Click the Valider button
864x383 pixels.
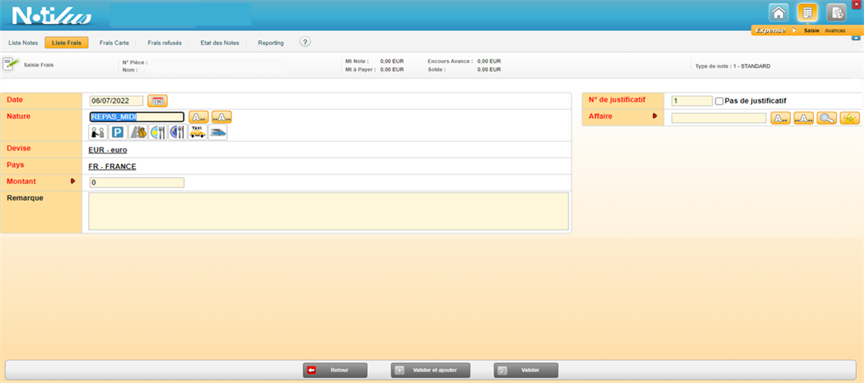(526, 370)
